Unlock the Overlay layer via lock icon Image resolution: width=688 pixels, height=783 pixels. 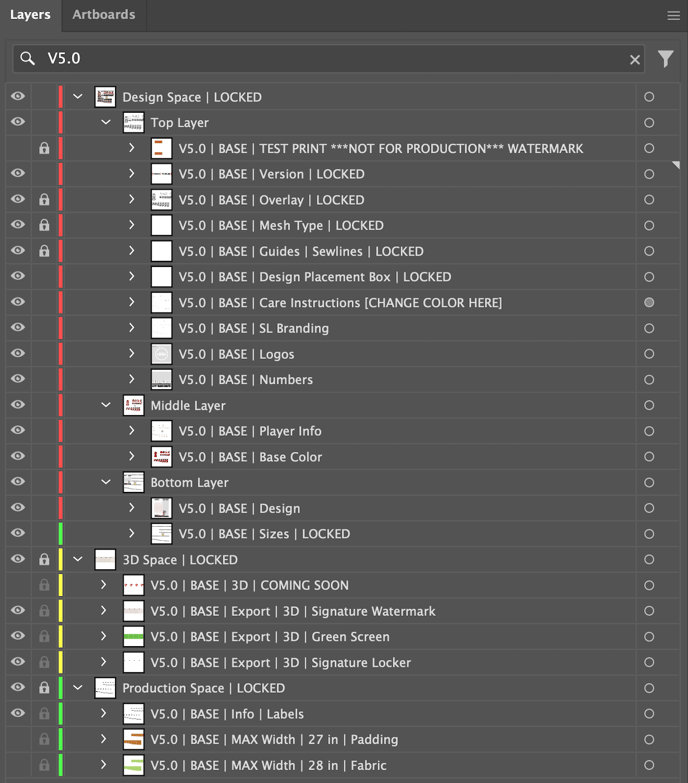(x=44, y=200)
